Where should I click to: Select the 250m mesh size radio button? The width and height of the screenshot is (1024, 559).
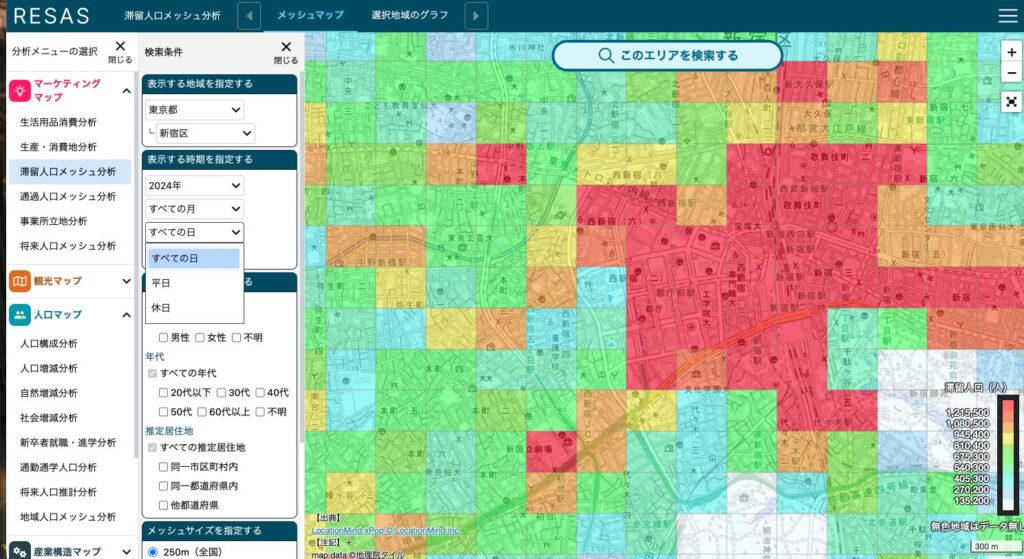pyautogui.click(x=153, y=552)
